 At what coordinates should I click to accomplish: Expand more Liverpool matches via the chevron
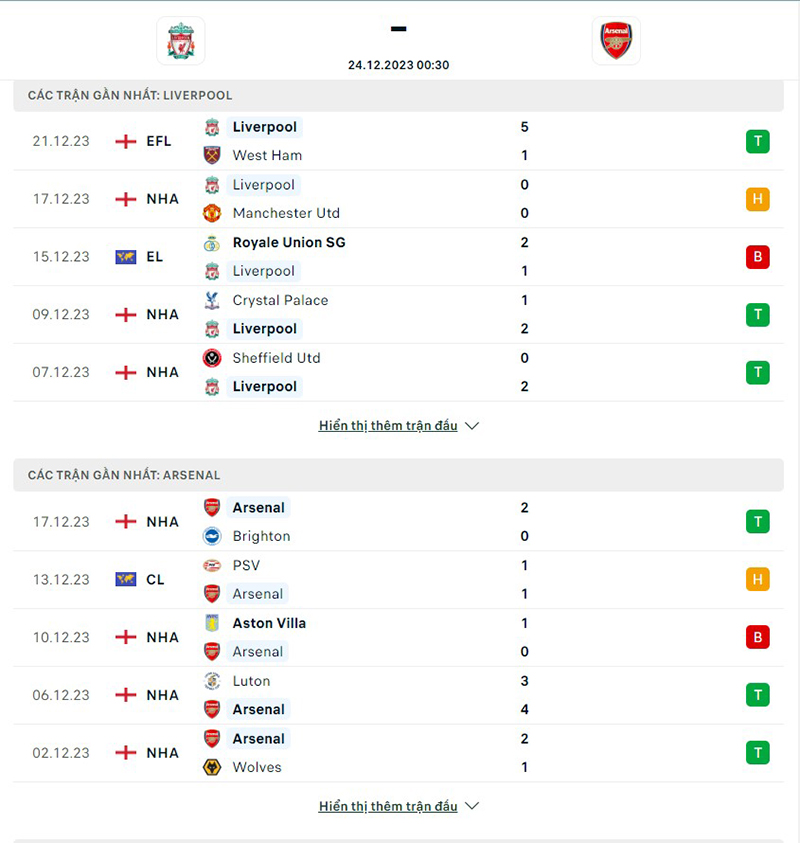(x=470, y=425)
